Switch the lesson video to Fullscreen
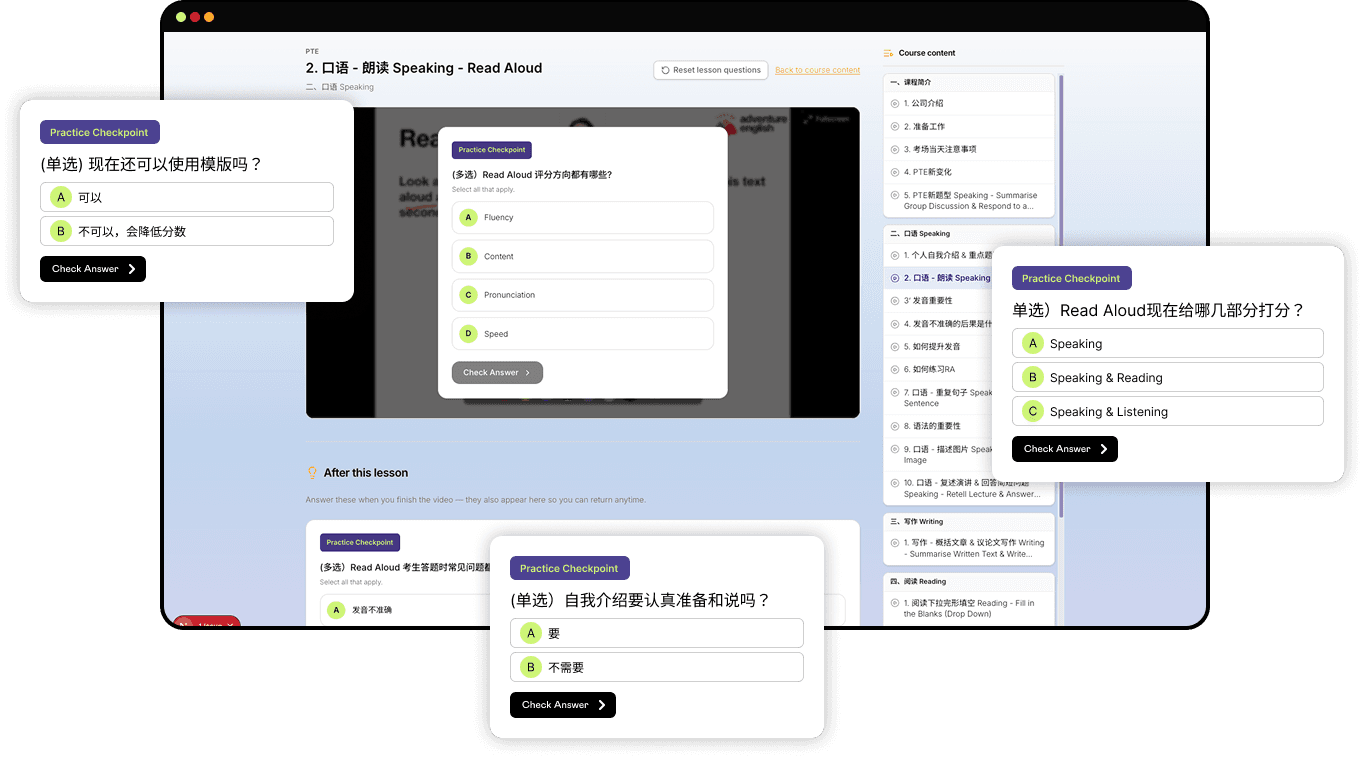Viewport: 1364px width, 758px height. coord(826,118)
